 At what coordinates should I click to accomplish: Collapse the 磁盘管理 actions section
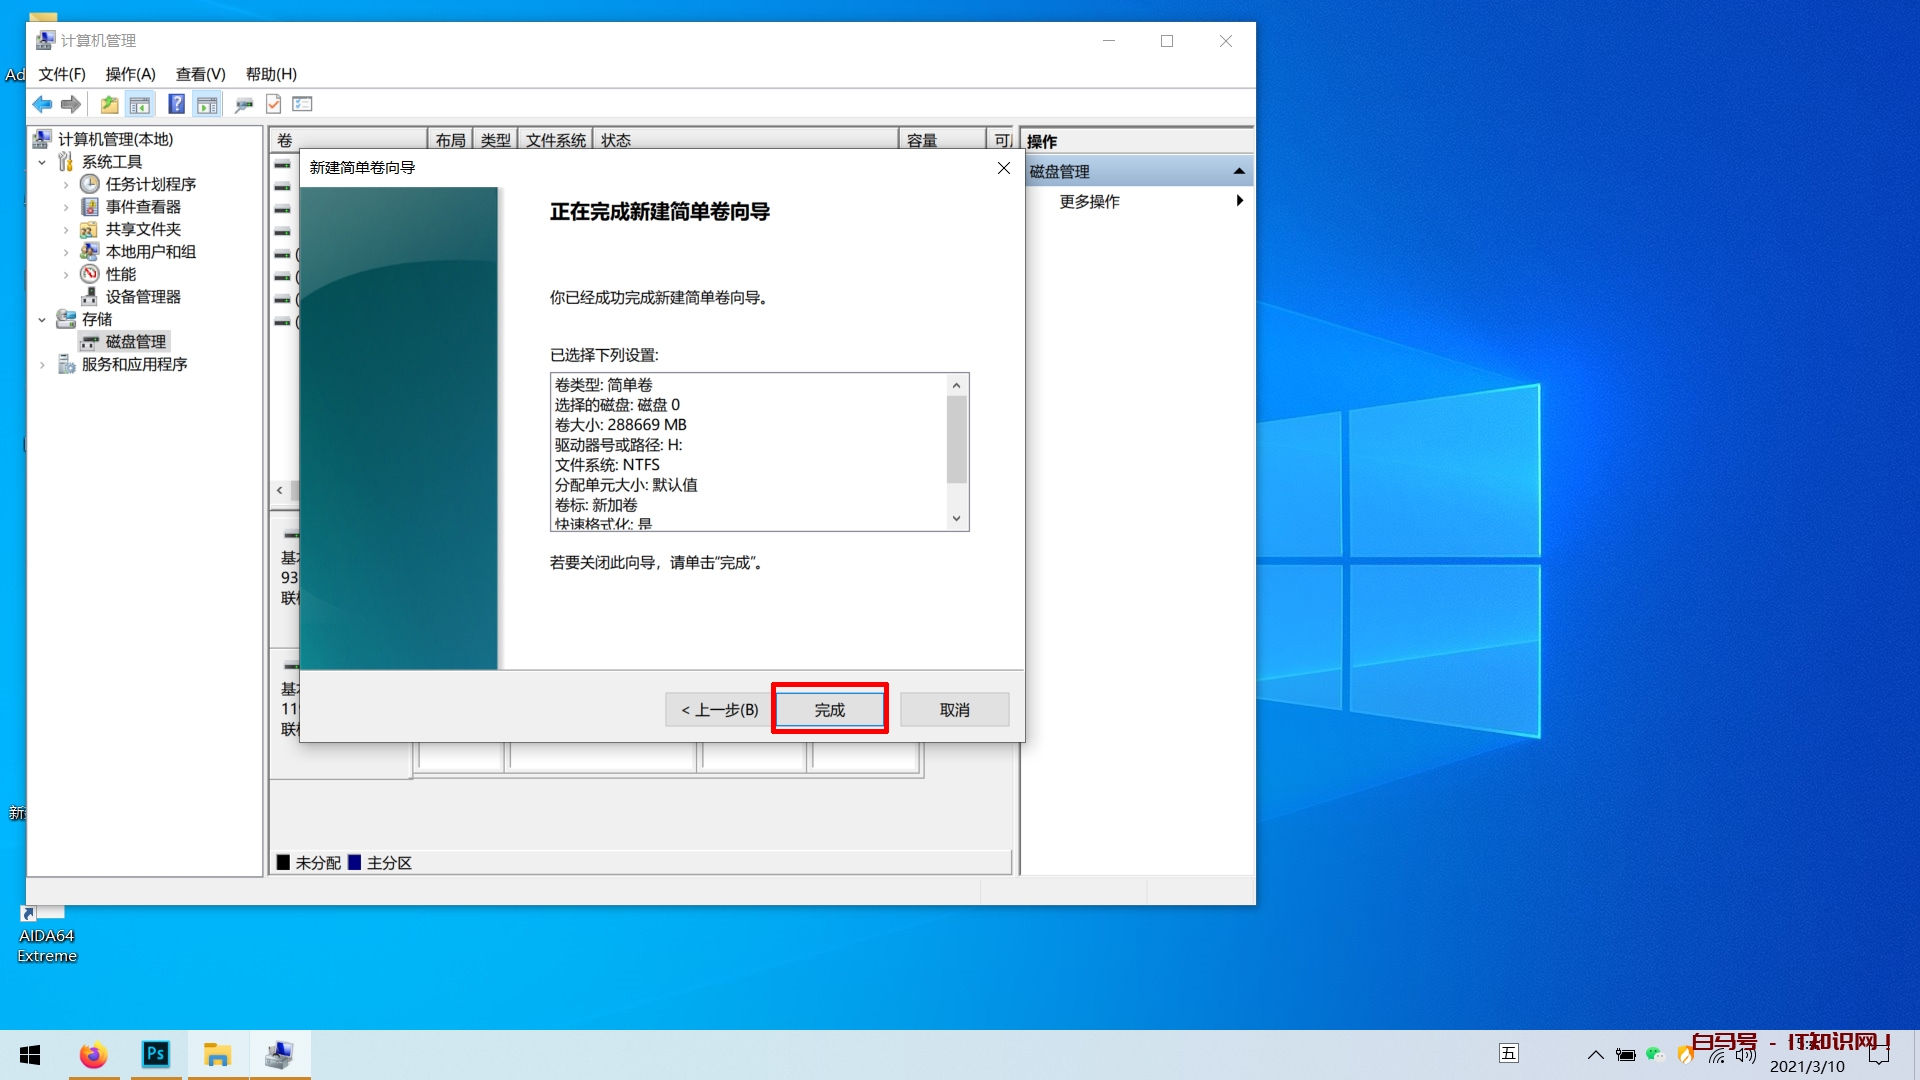coord(1239,171)
